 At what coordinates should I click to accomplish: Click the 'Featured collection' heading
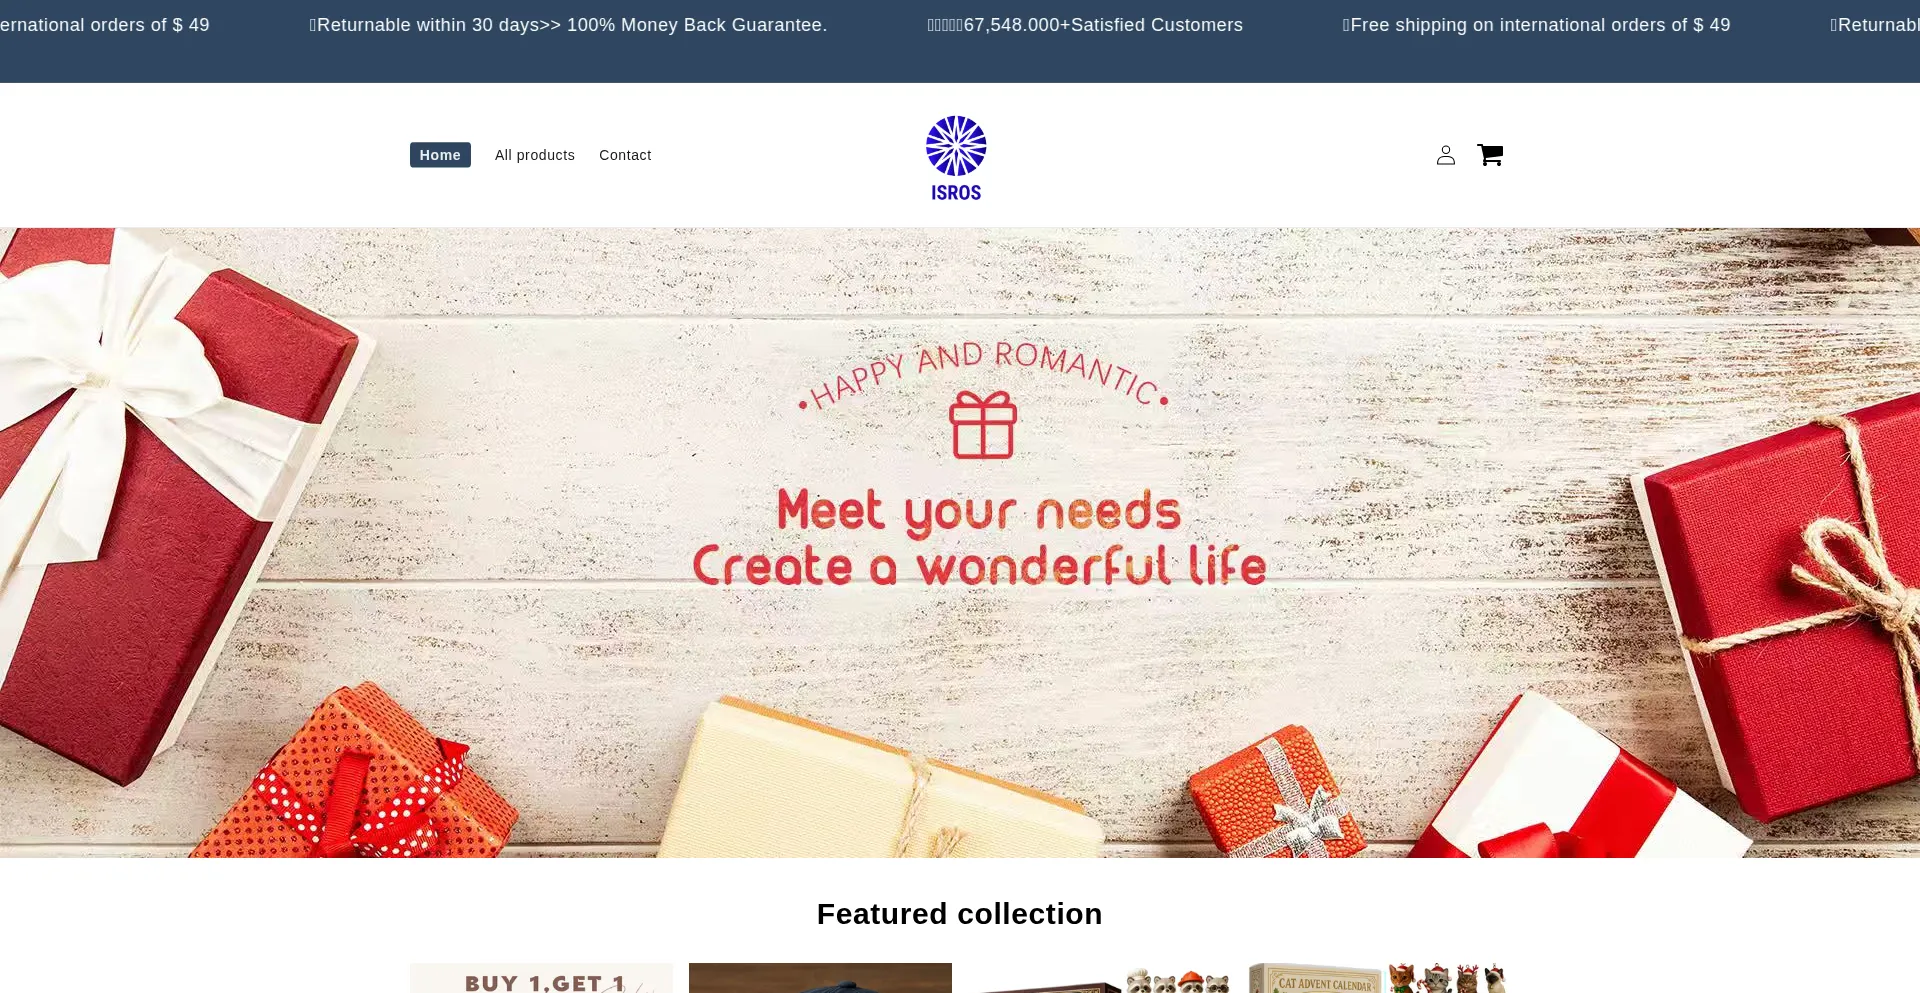click(960, 914)
